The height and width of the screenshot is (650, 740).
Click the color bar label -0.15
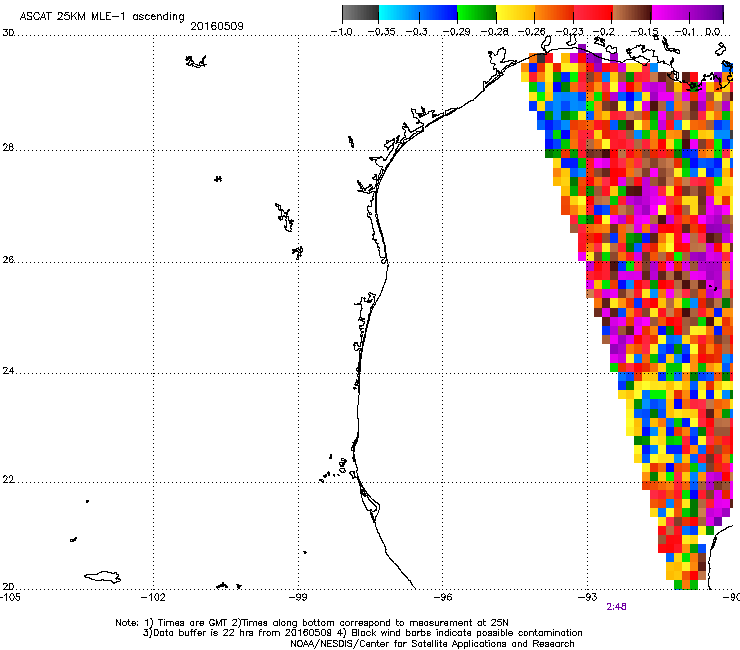pos(645,32)
